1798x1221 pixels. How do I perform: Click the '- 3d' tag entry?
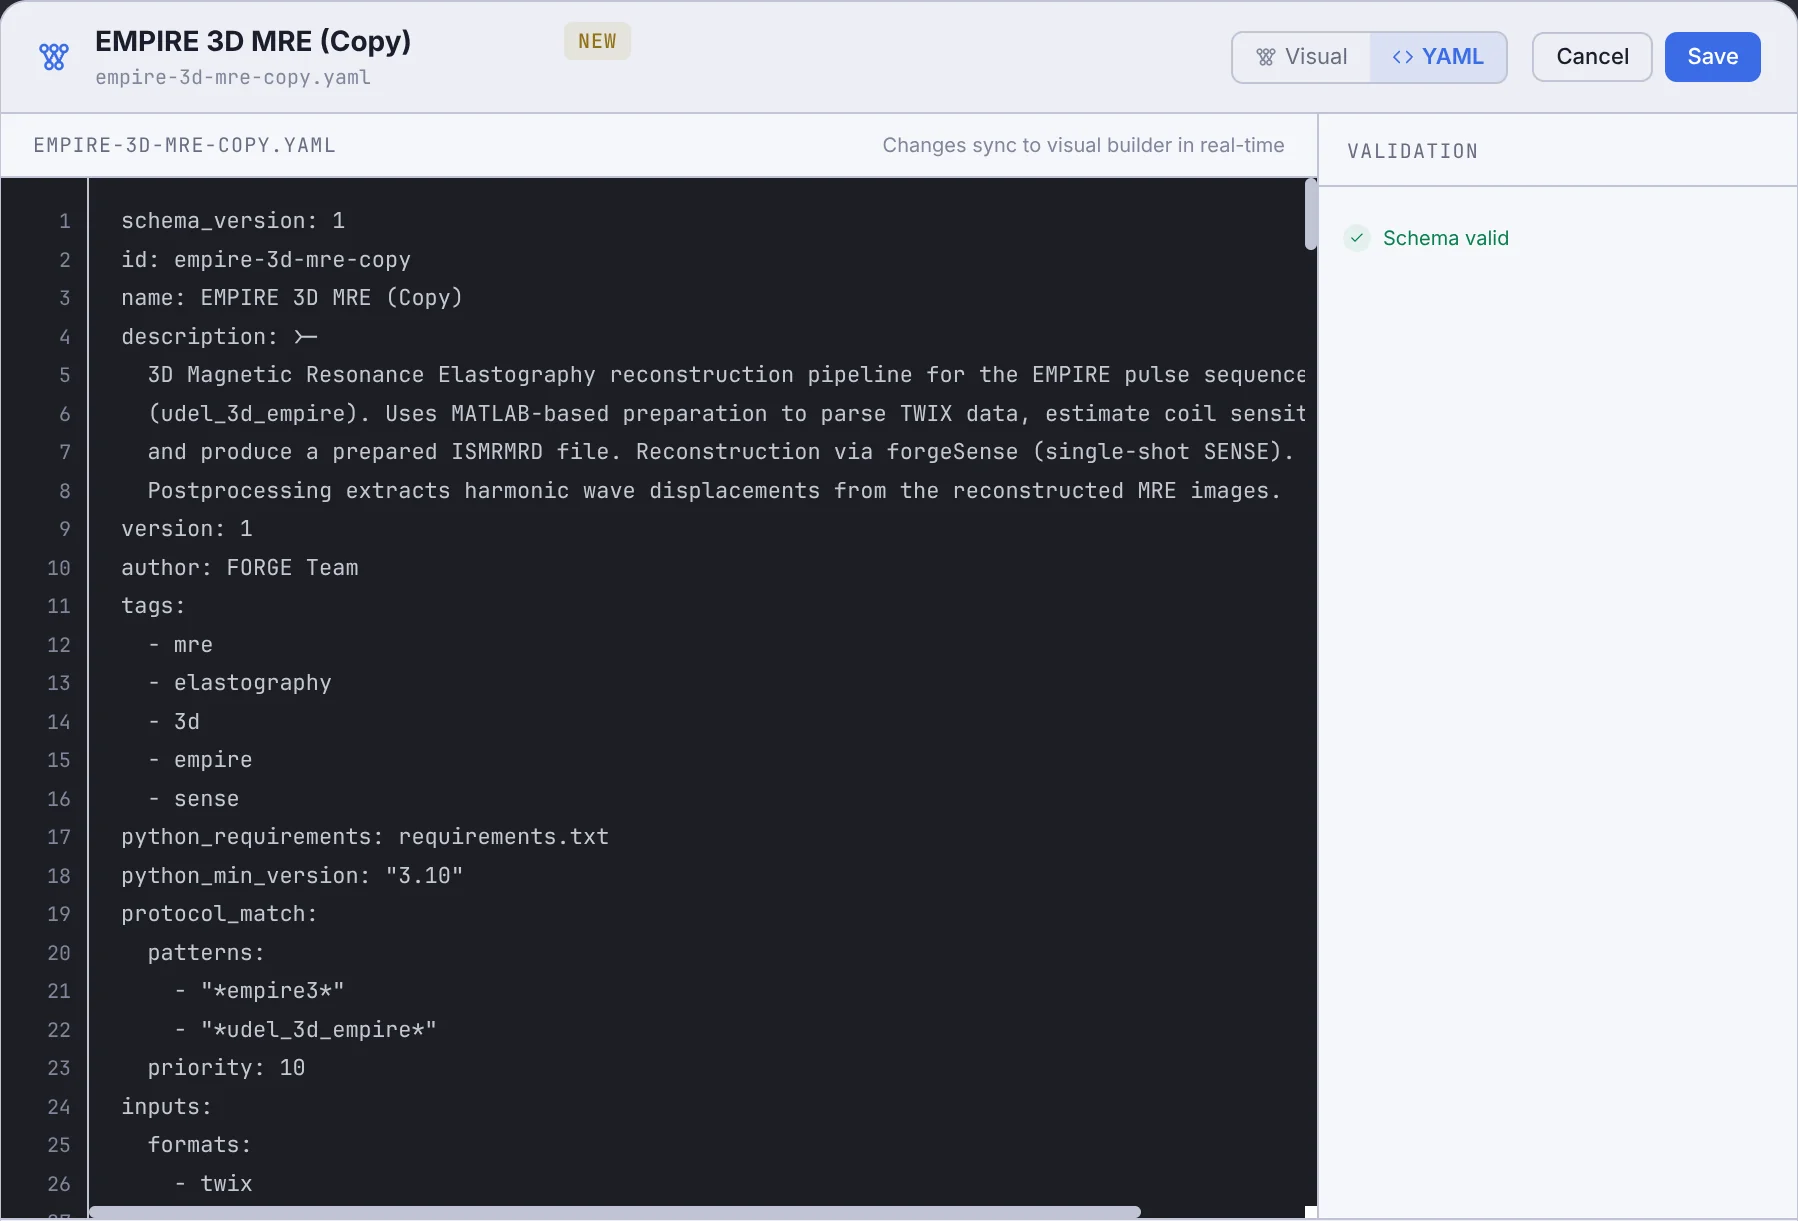(174, 721)
